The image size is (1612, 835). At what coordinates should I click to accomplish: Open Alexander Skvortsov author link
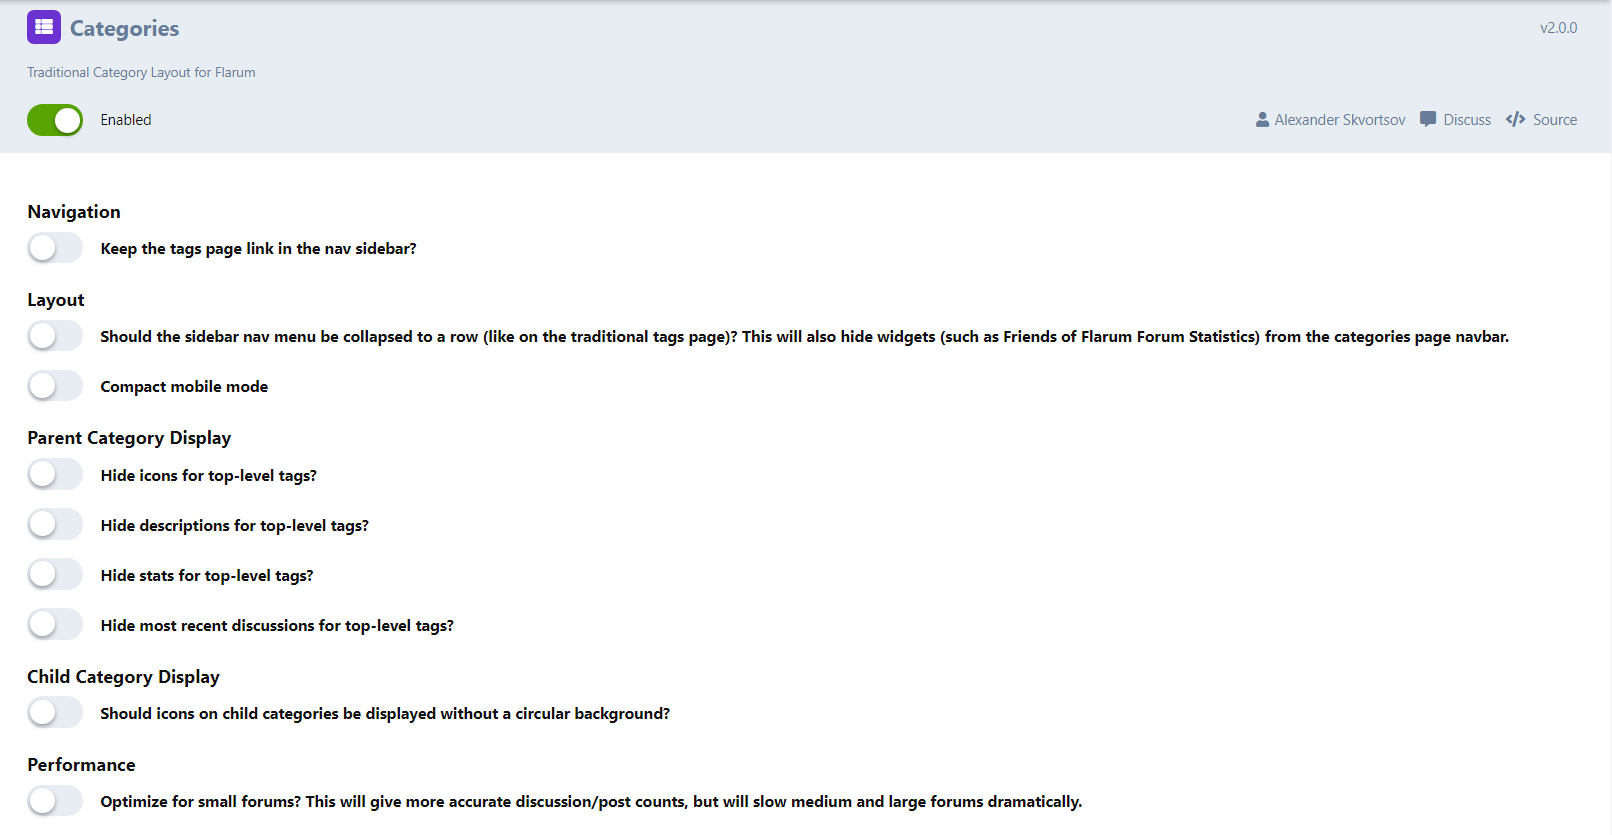coord(1339,120)
